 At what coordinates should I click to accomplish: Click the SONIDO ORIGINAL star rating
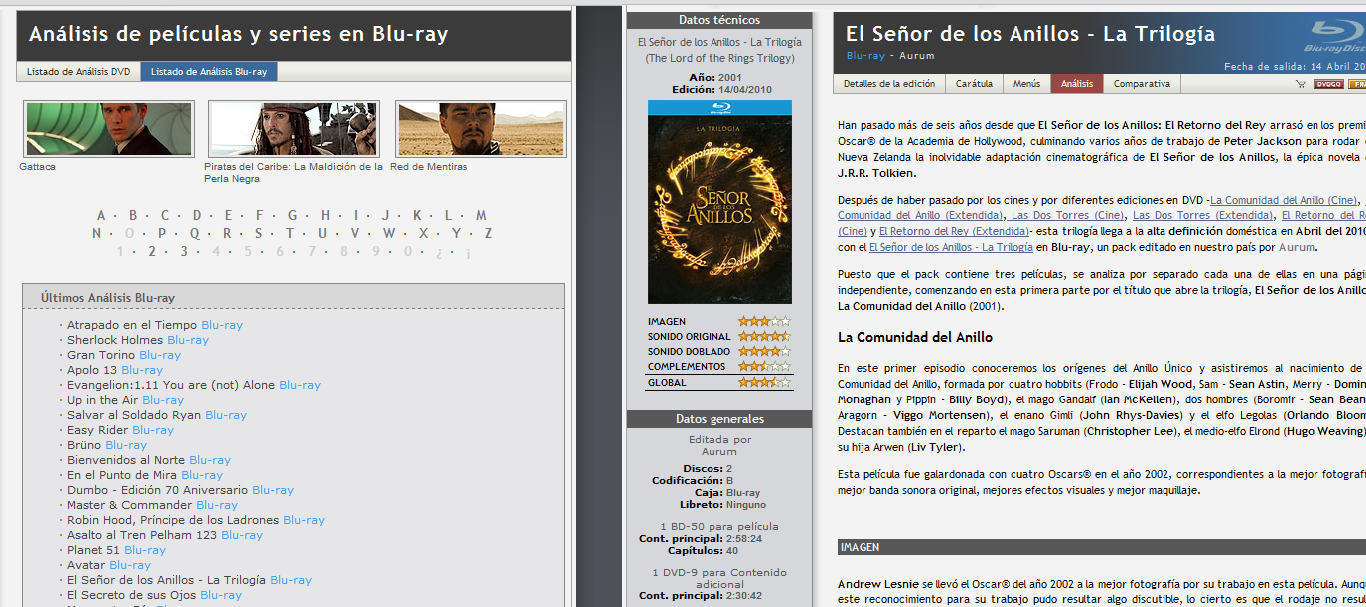[764, 337]
